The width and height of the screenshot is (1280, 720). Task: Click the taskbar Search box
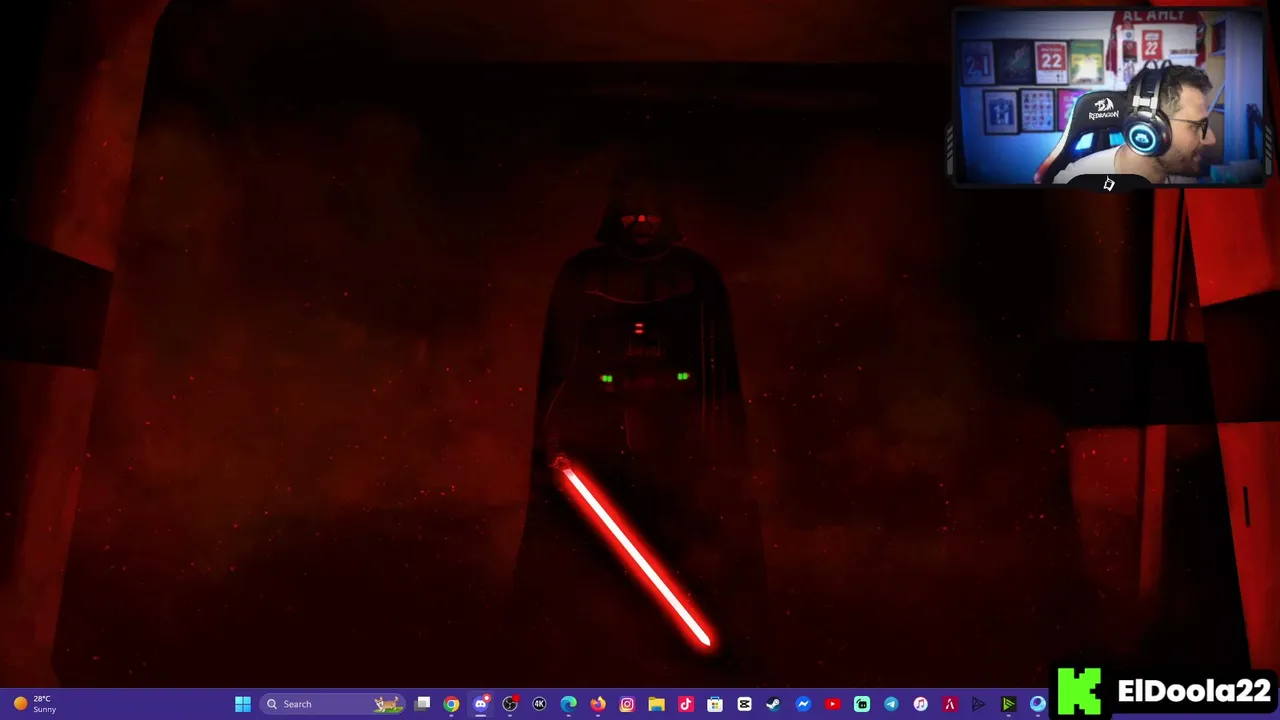click(332, 704)
